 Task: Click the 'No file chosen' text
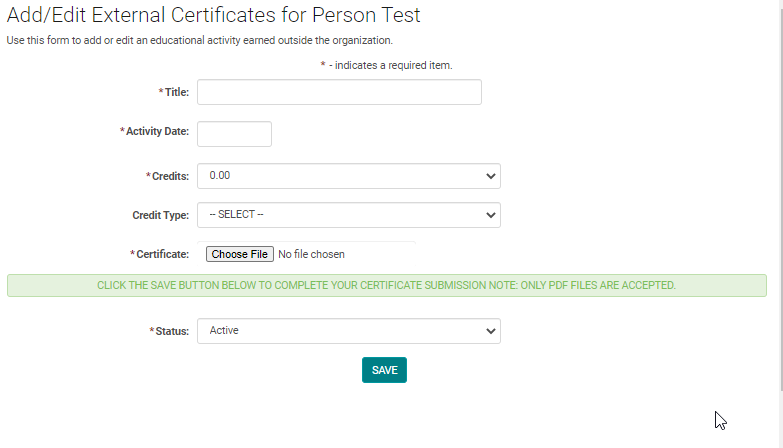point(311,255)
